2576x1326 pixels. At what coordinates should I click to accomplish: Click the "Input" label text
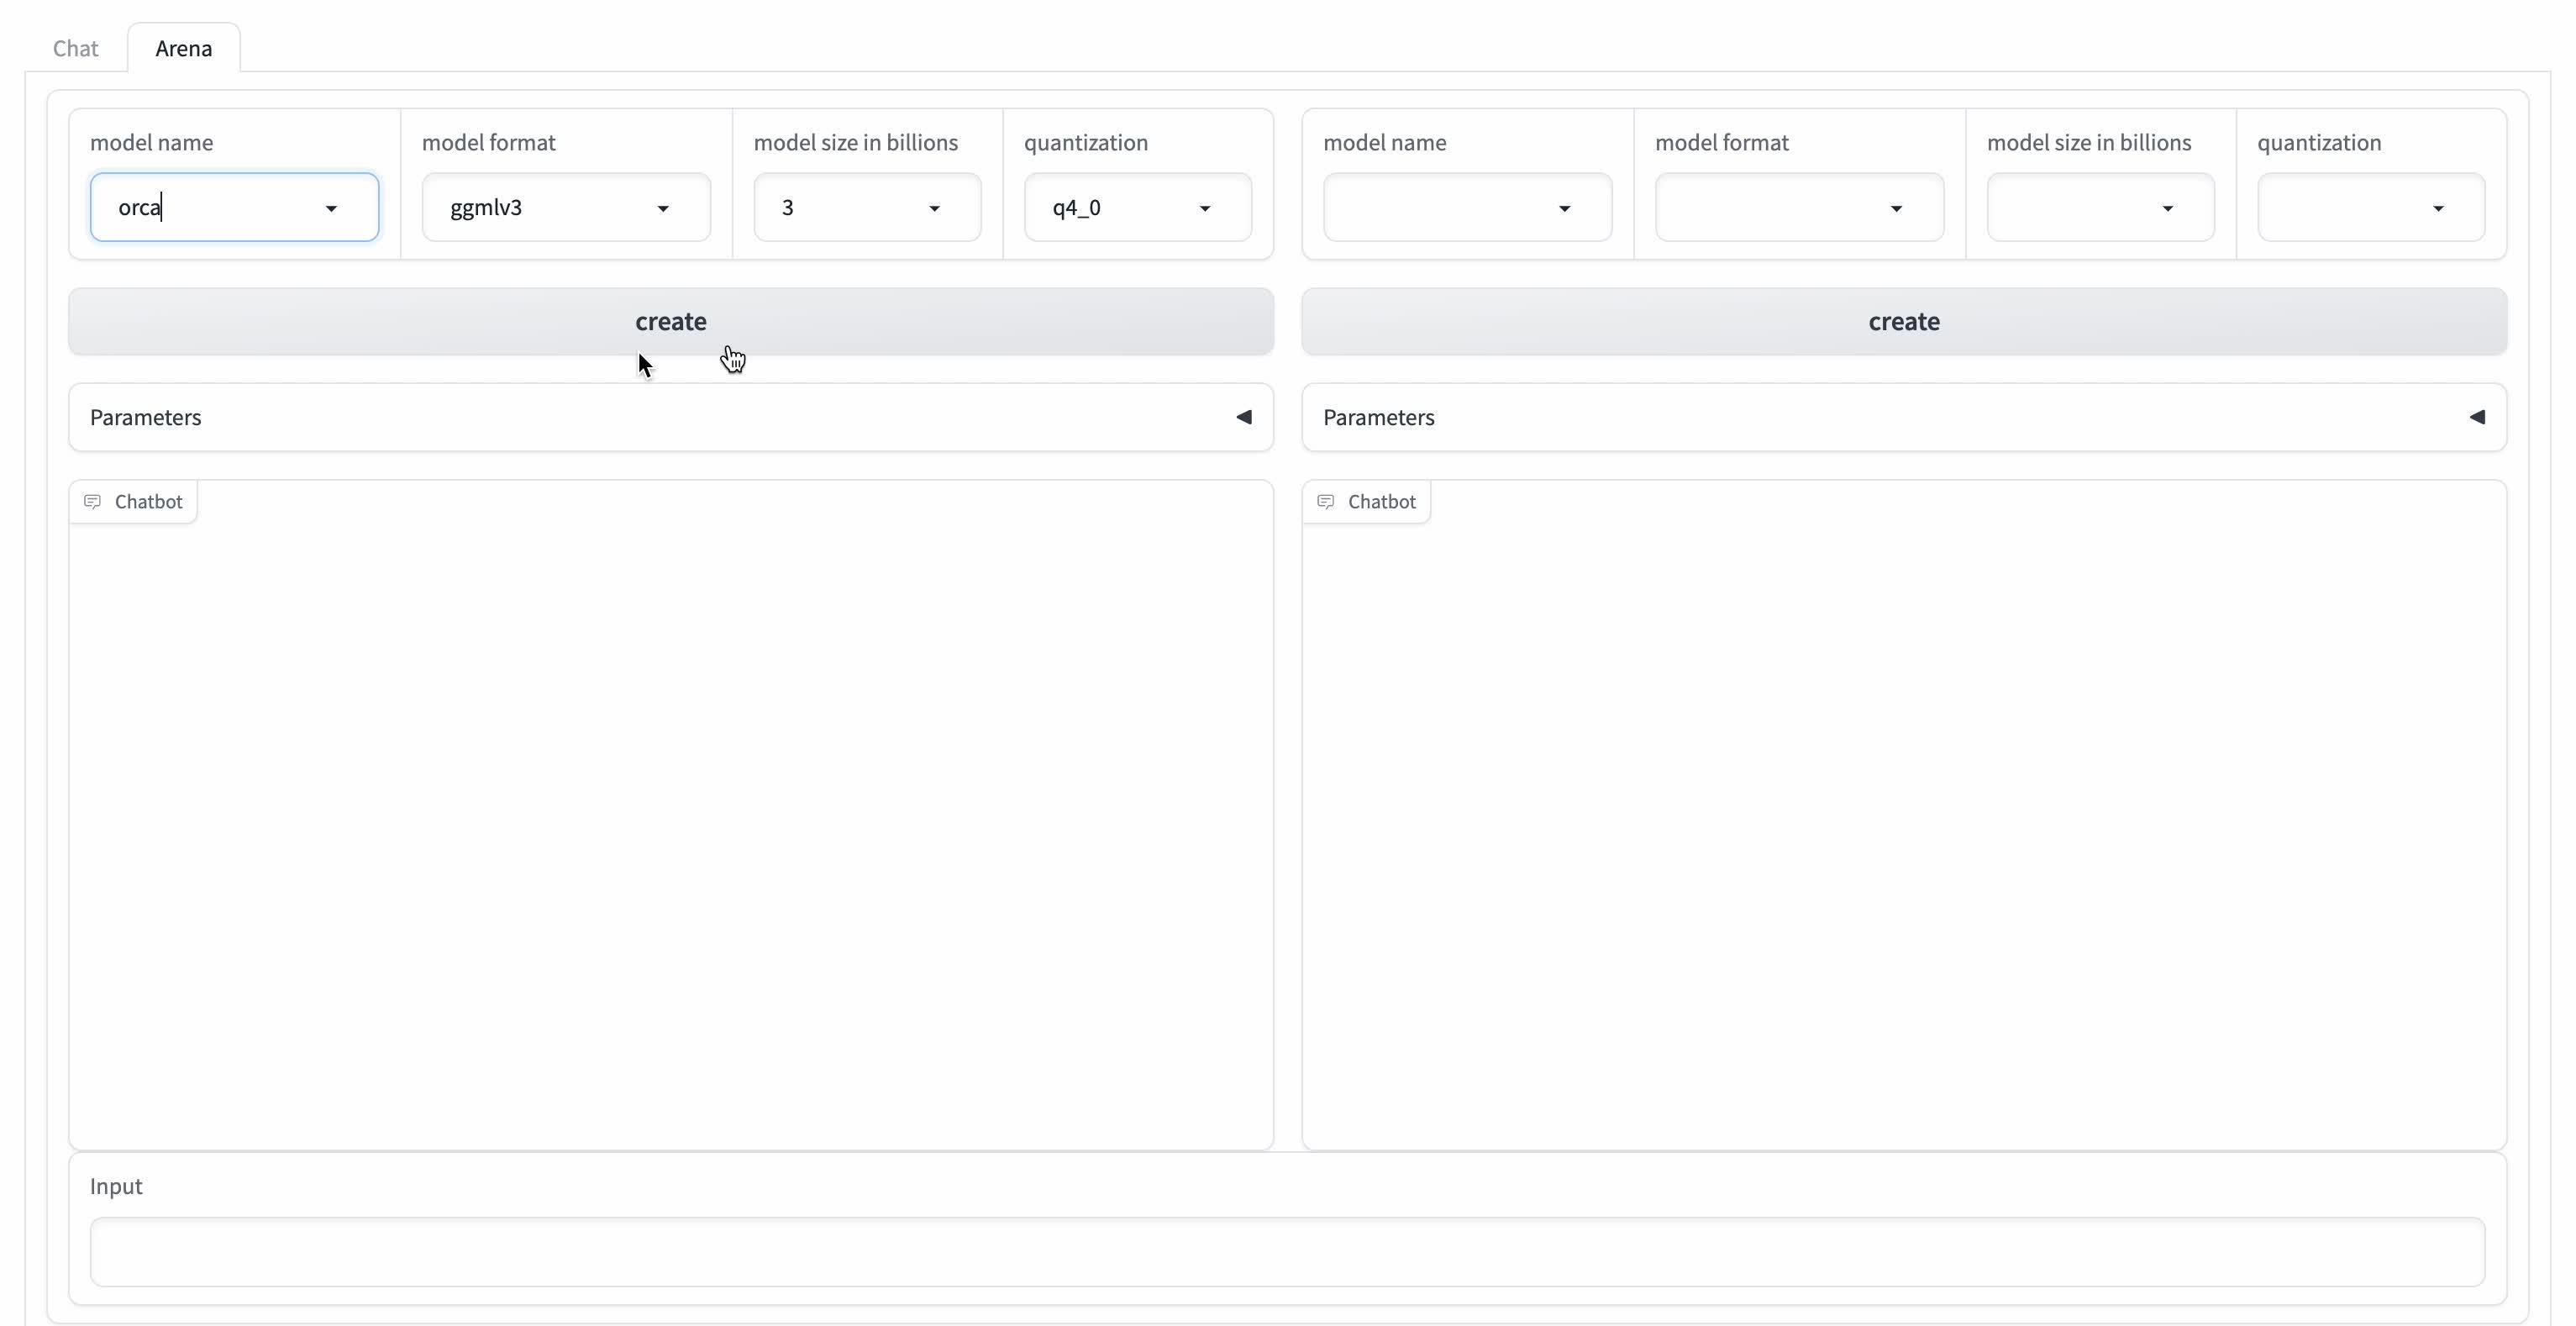click(116, 1186)
